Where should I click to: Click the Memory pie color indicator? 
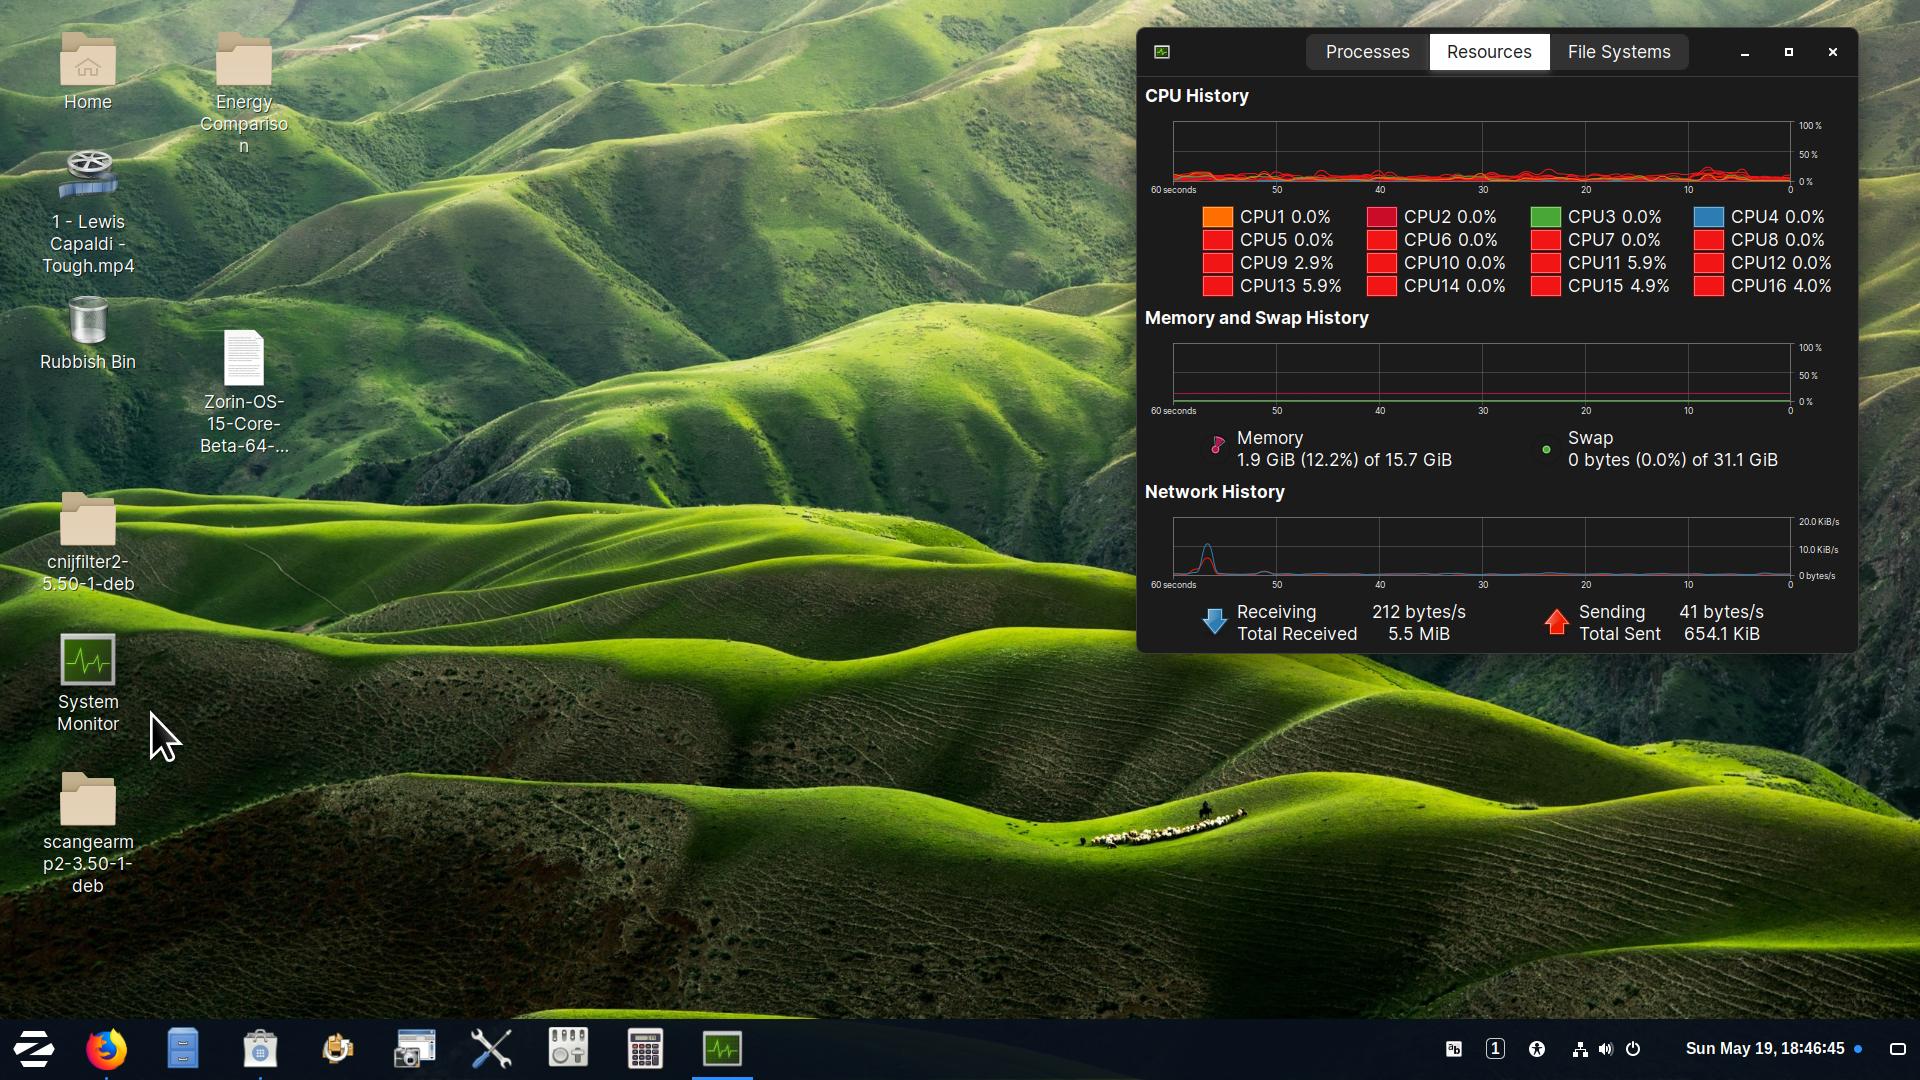coord(1217,446)
